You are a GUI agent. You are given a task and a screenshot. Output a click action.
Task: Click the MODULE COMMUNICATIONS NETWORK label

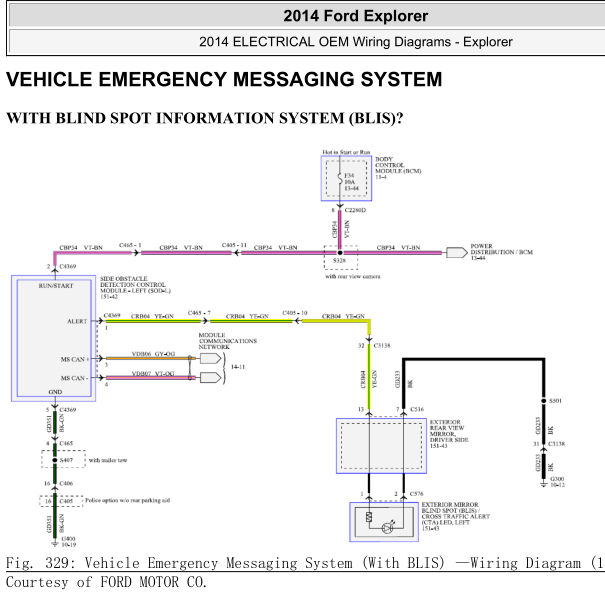click(228, 341)
